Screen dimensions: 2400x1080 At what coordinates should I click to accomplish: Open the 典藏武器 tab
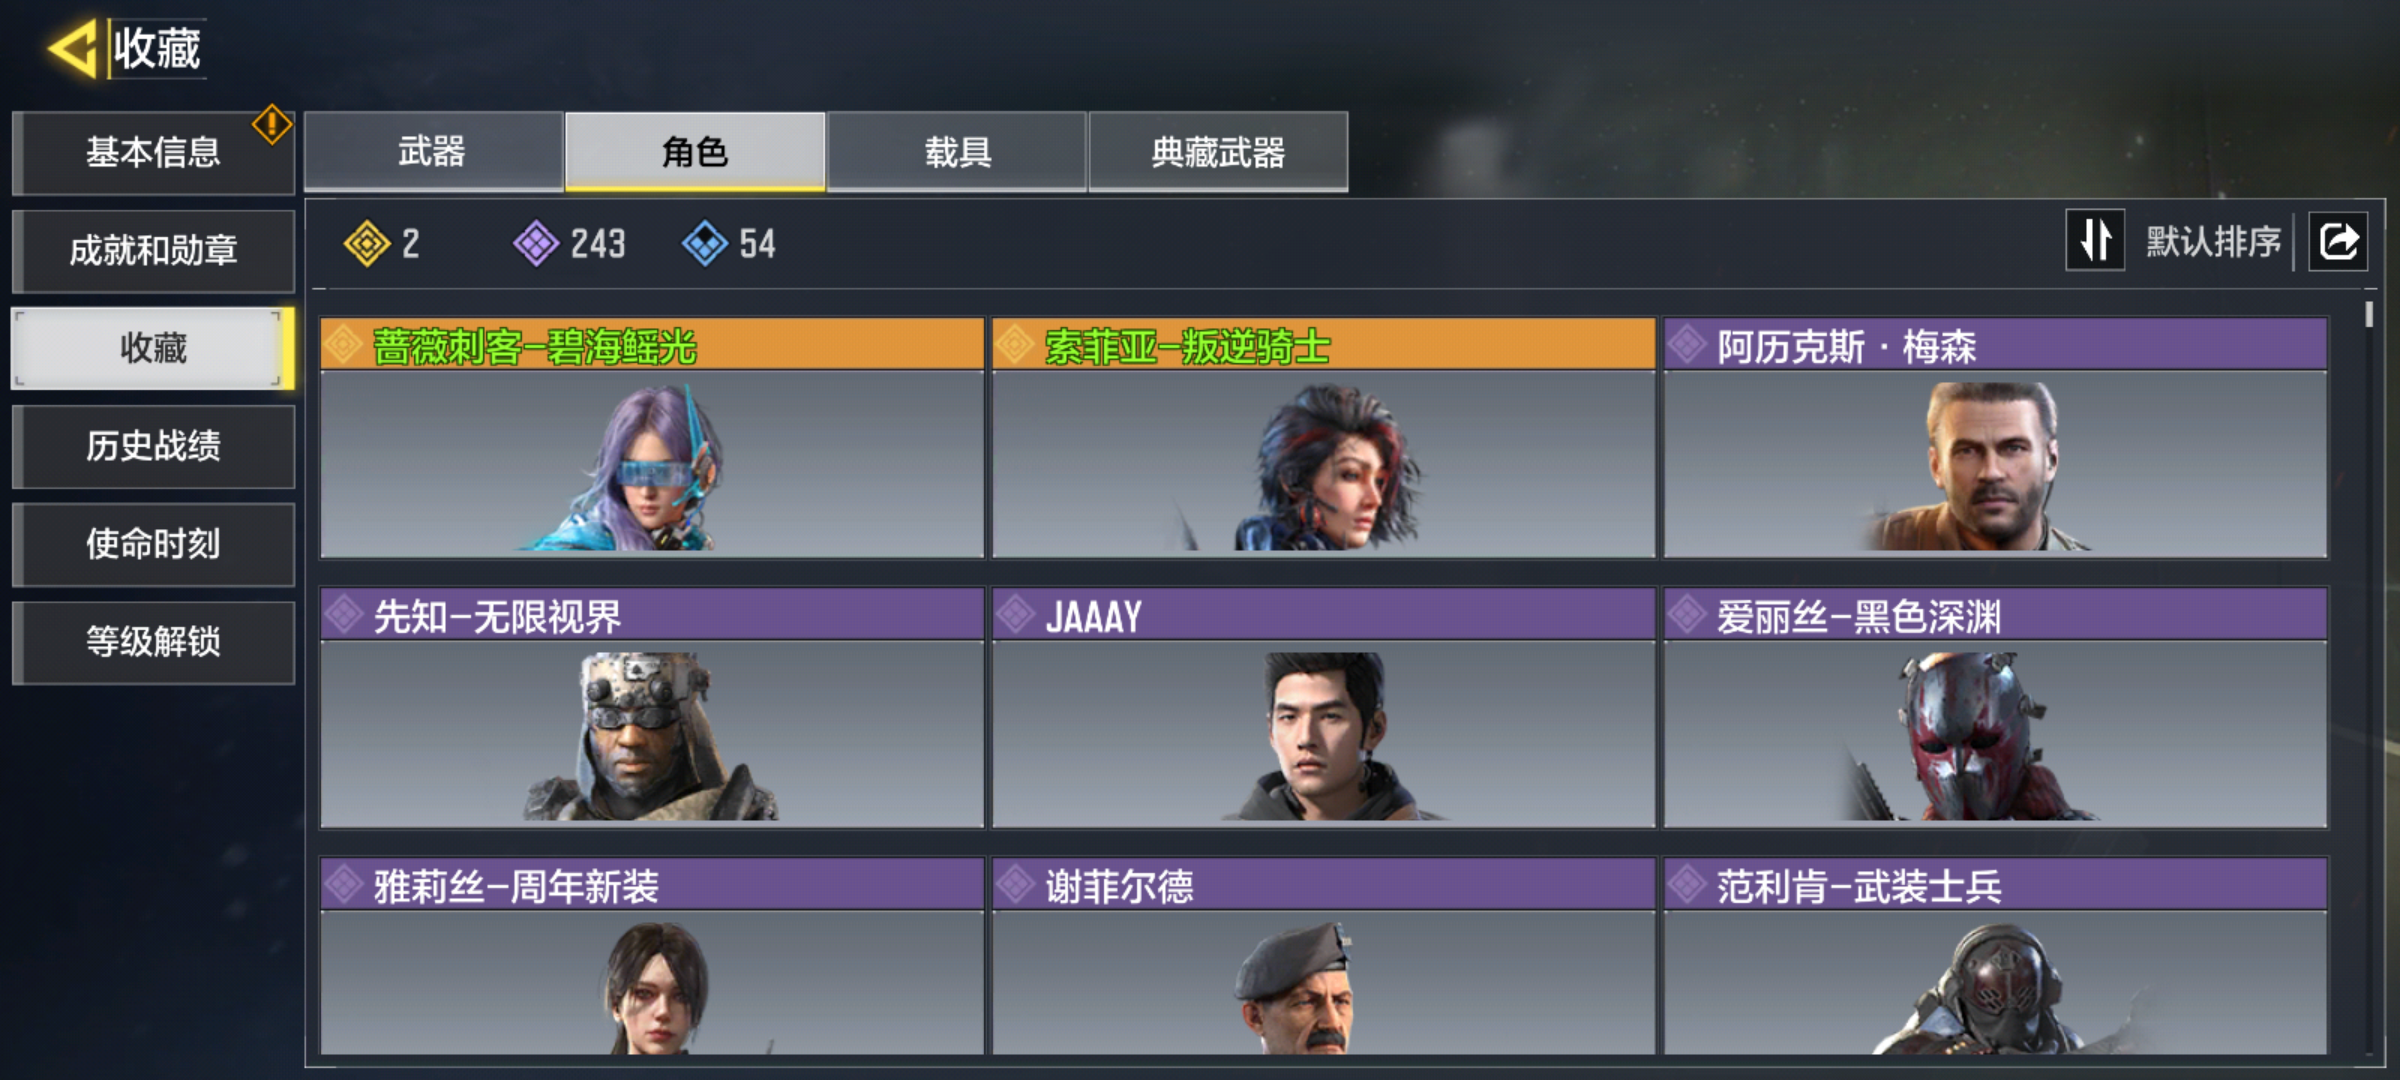pos(1218,152)
